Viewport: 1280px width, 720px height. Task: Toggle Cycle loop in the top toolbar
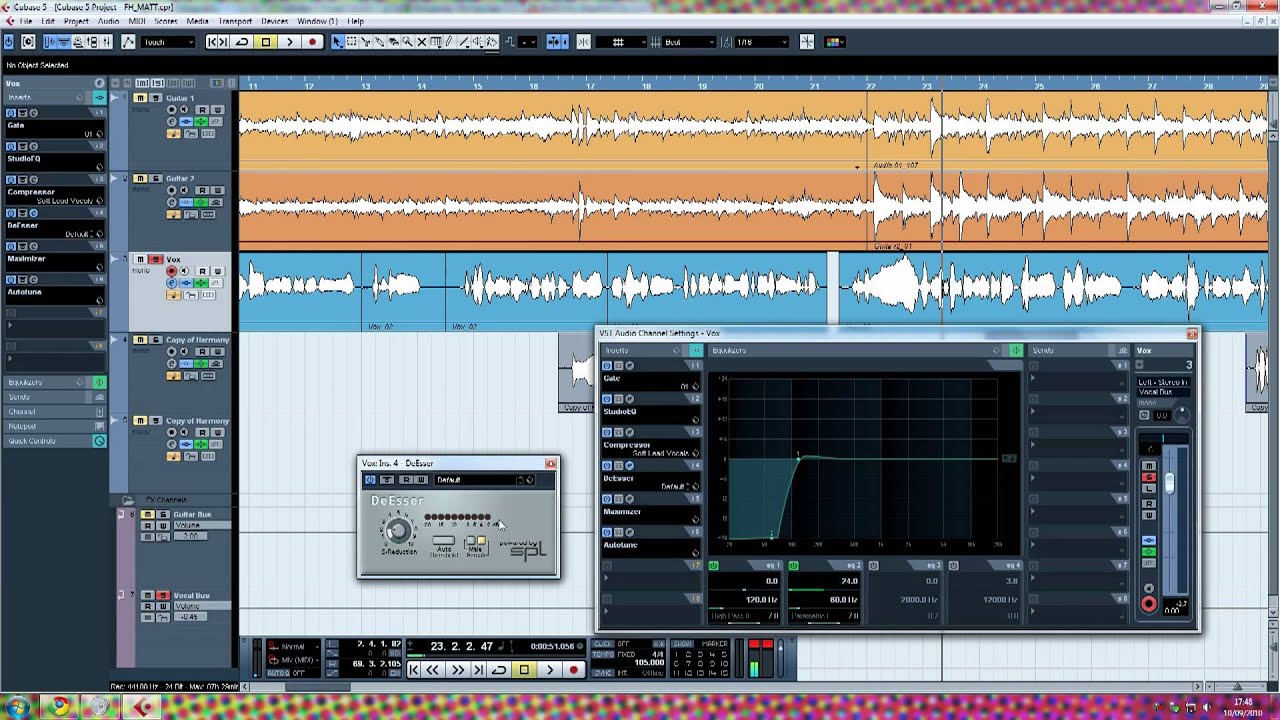tap(242, 42)
